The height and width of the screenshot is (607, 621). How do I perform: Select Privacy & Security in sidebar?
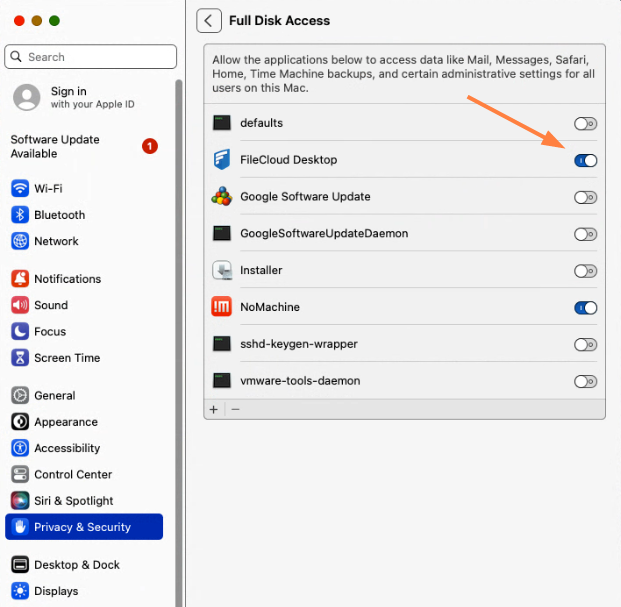[82, 527]
